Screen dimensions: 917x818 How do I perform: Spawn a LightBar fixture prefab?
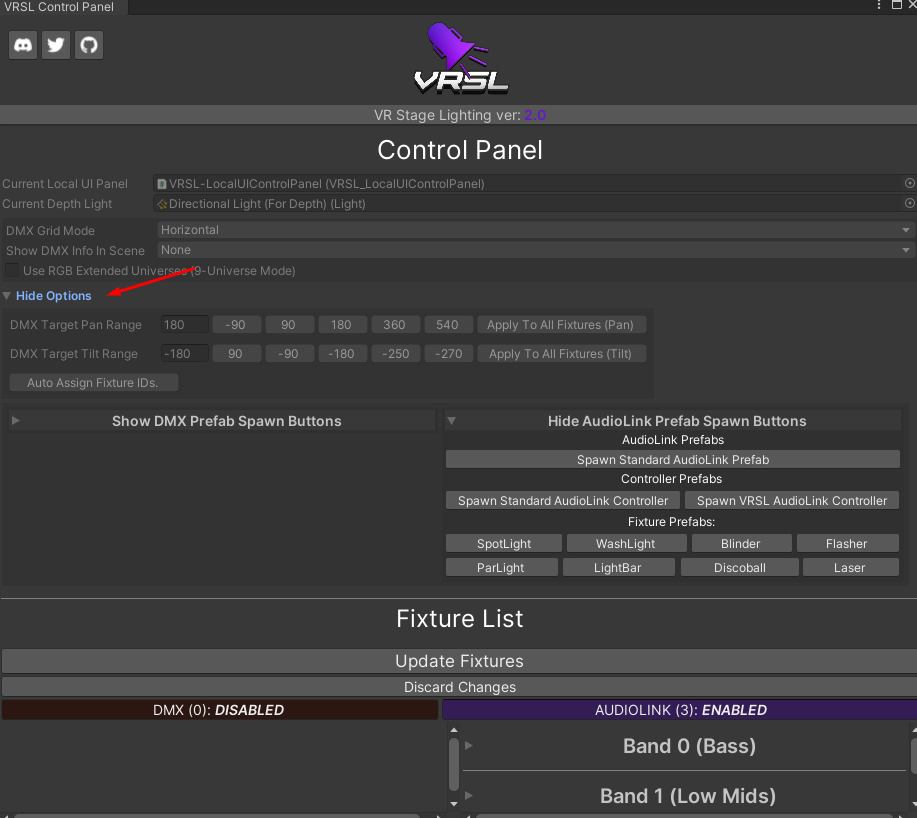click(x=618, y=567)
